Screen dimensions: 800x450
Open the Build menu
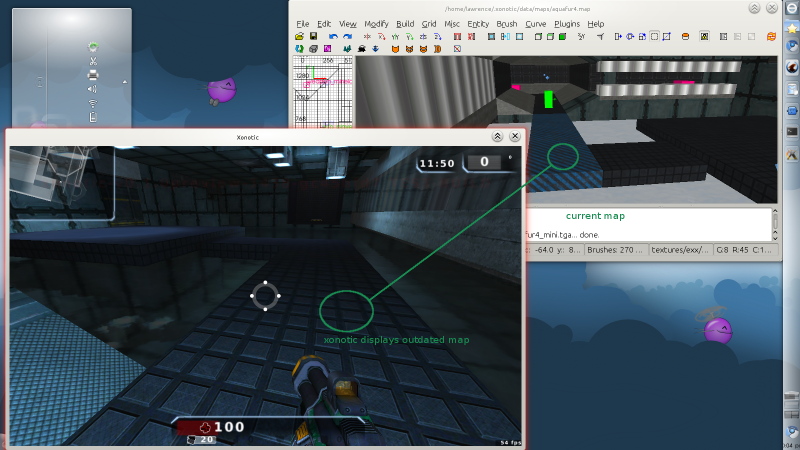coord(405,23)
